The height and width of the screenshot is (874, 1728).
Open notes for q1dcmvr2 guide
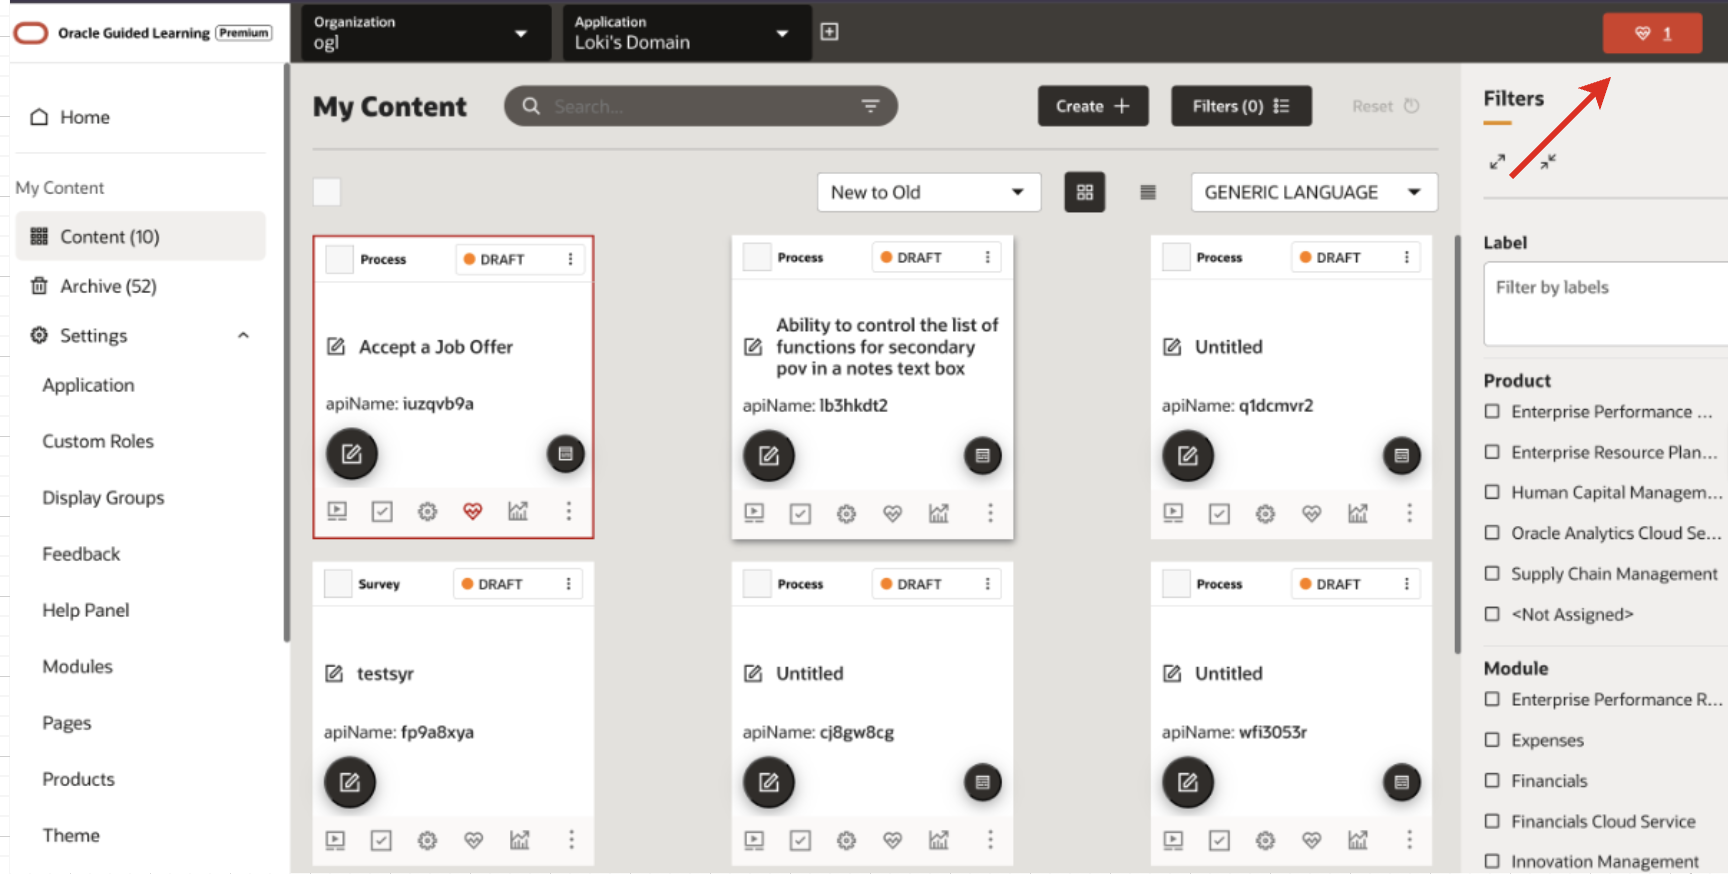(1401, 456)
